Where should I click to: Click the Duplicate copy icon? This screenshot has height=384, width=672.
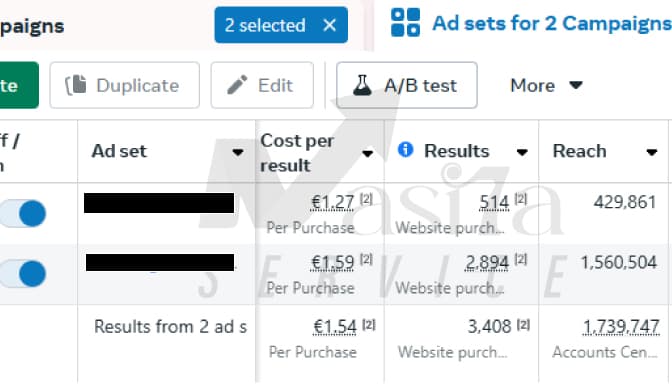(x=76, y=85)
